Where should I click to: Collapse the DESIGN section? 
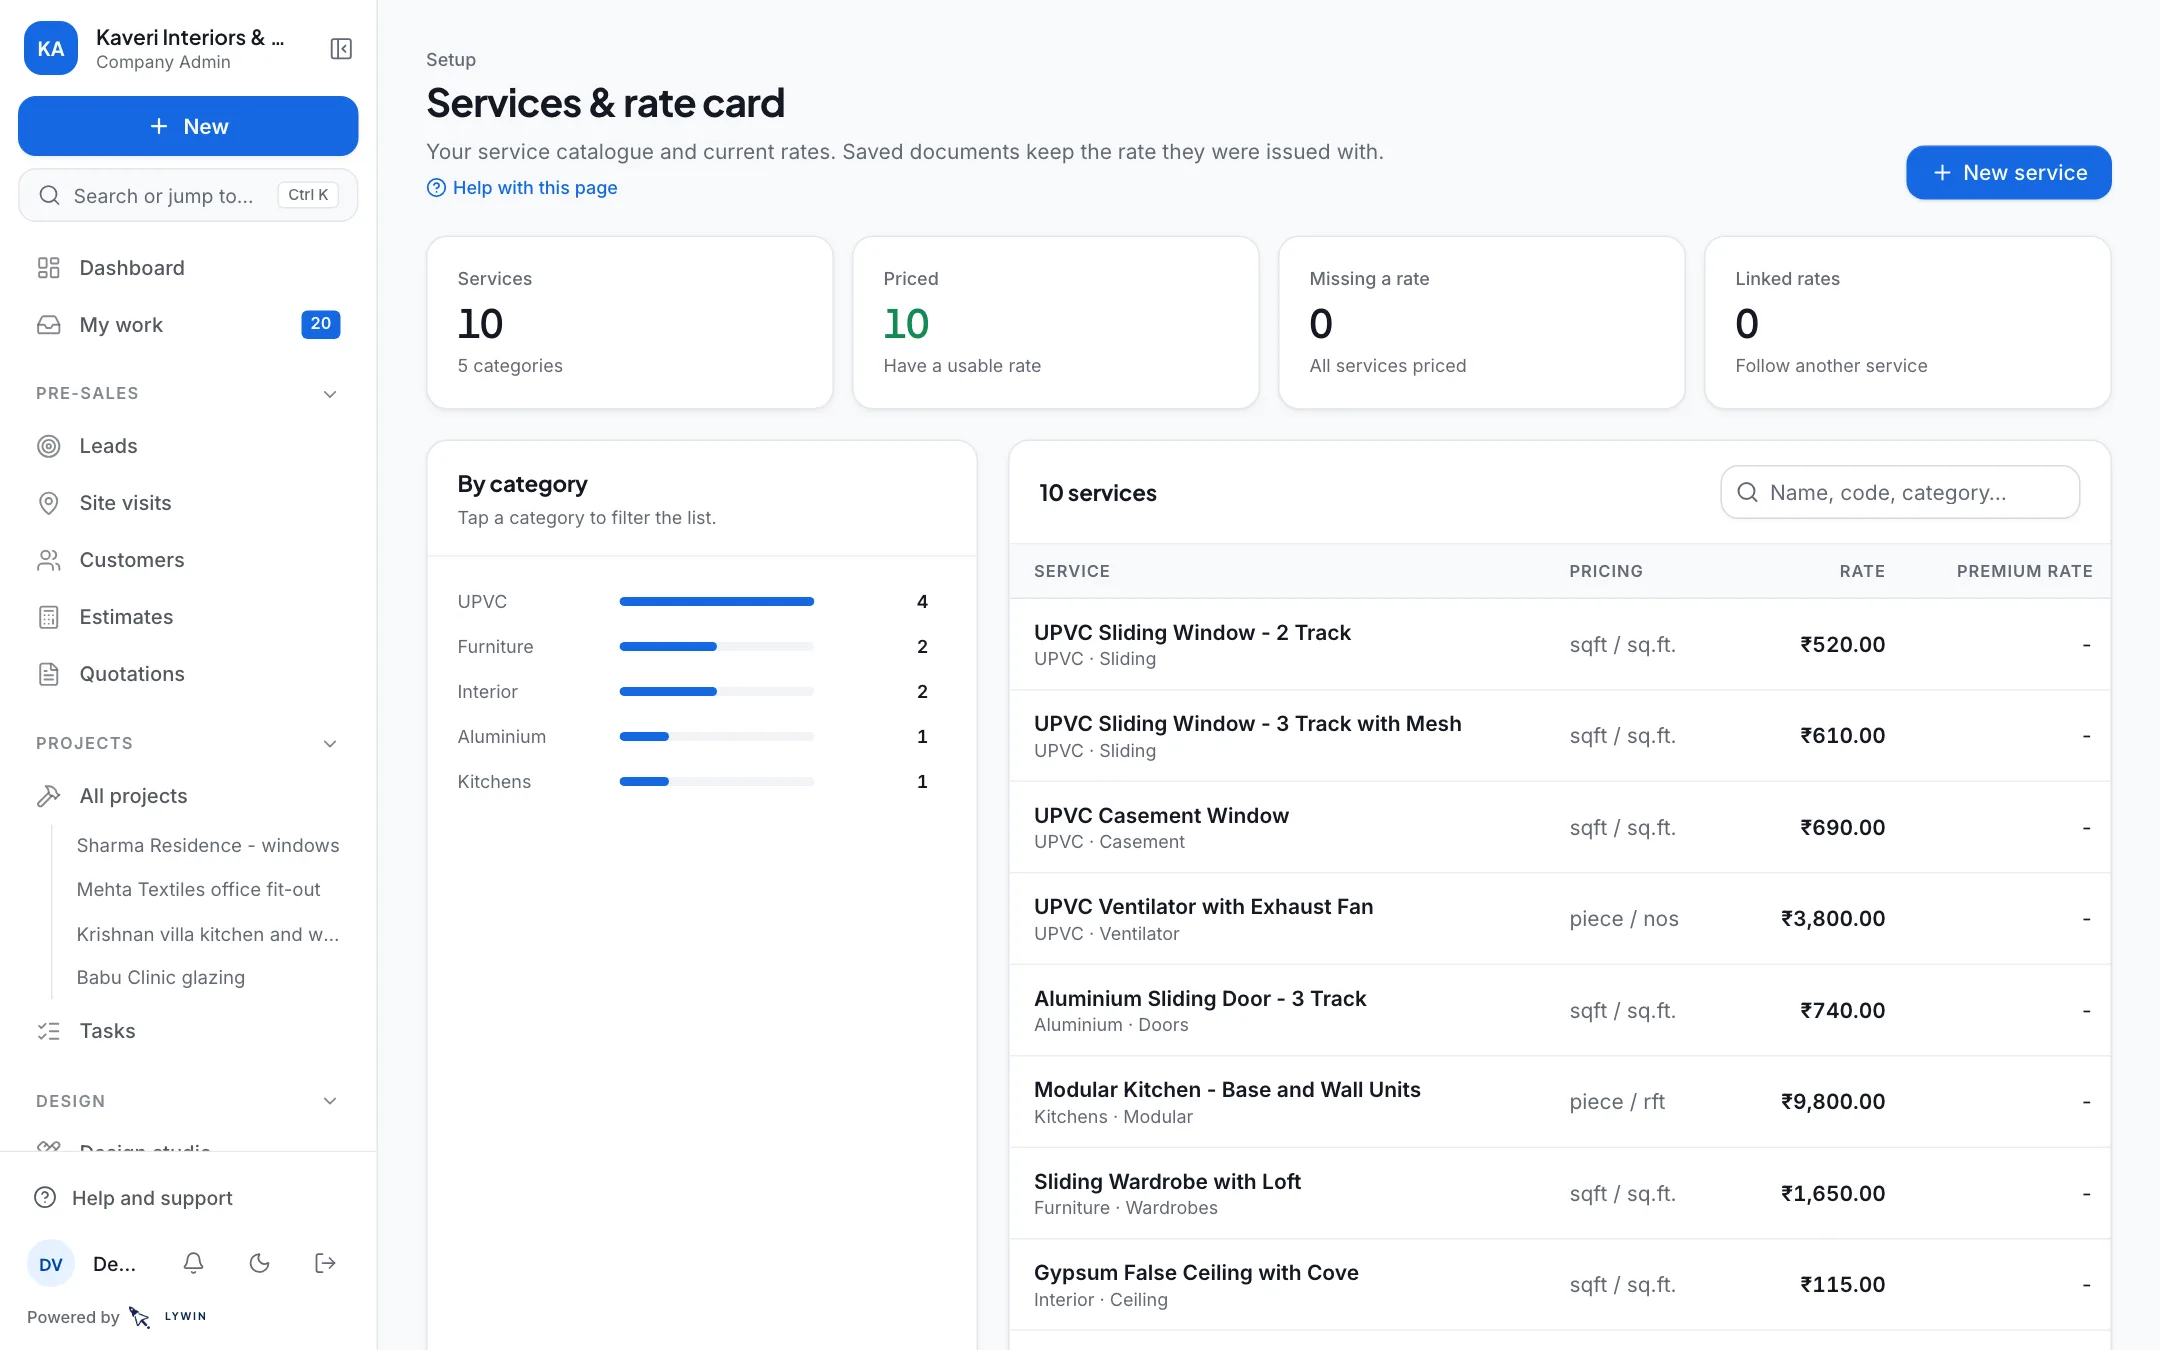coord(188,1101)
